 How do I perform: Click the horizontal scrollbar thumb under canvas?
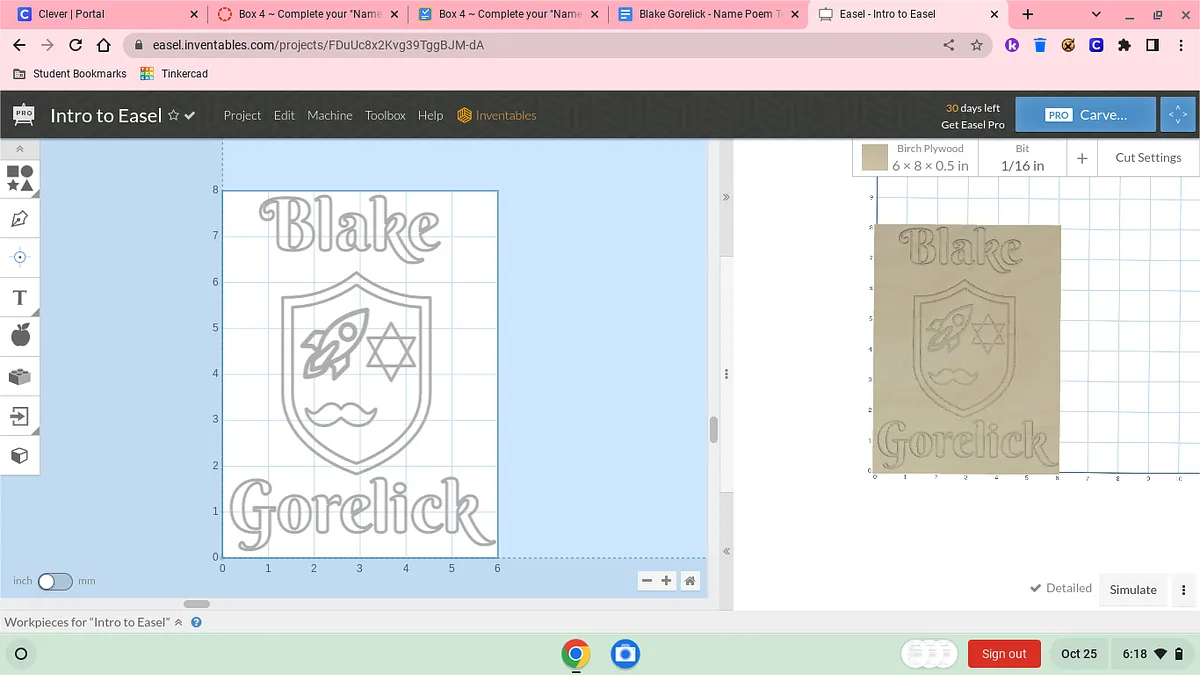pyautogui.click(x=197, y=604)
